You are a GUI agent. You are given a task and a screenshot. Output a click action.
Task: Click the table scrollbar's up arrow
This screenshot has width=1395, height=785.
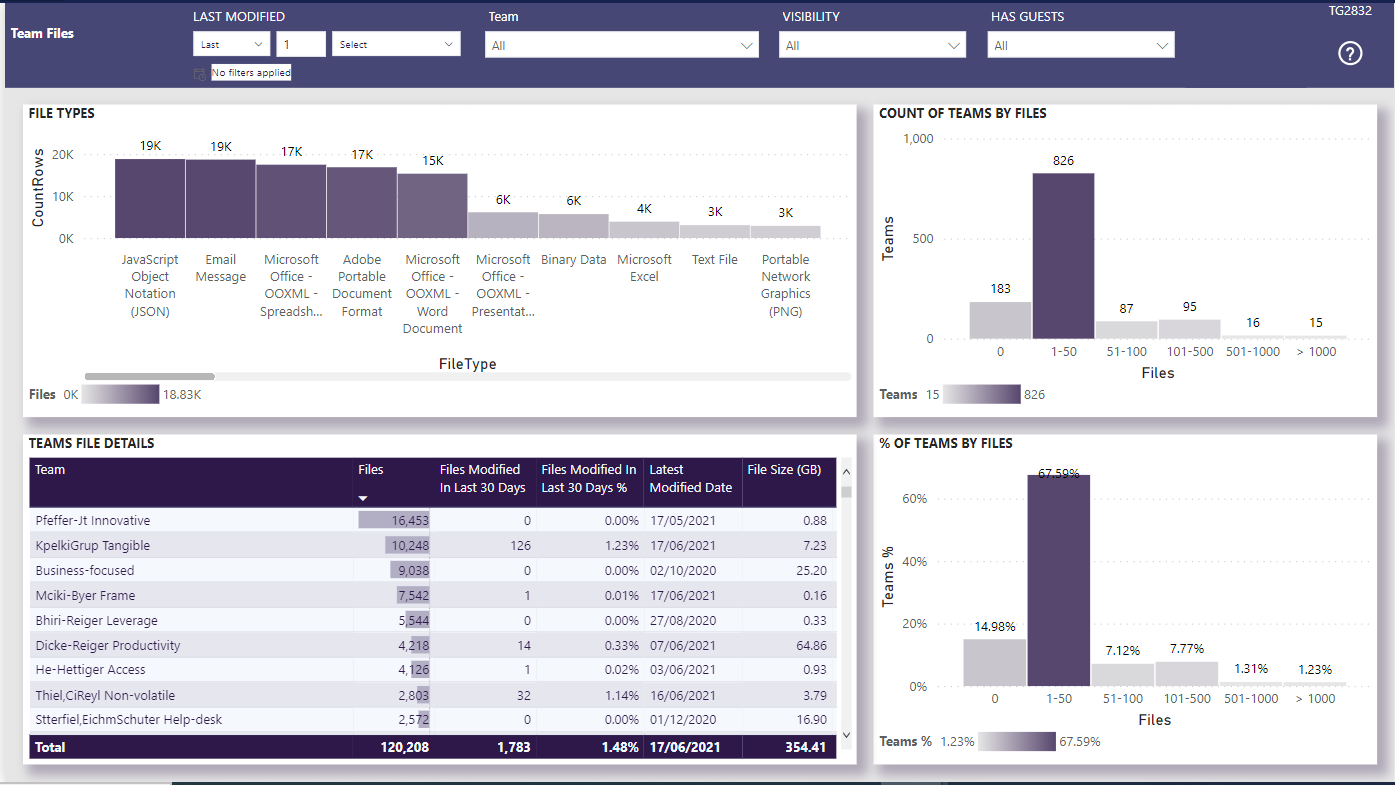846,471
